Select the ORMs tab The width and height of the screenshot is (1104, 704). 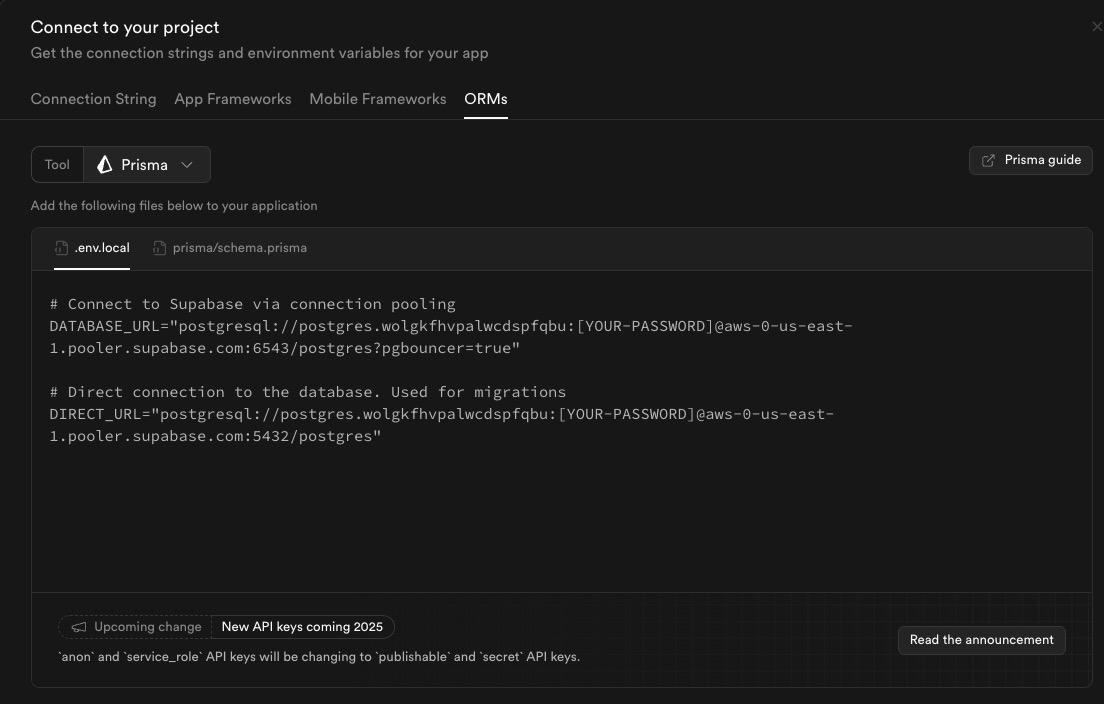point(485,99)
